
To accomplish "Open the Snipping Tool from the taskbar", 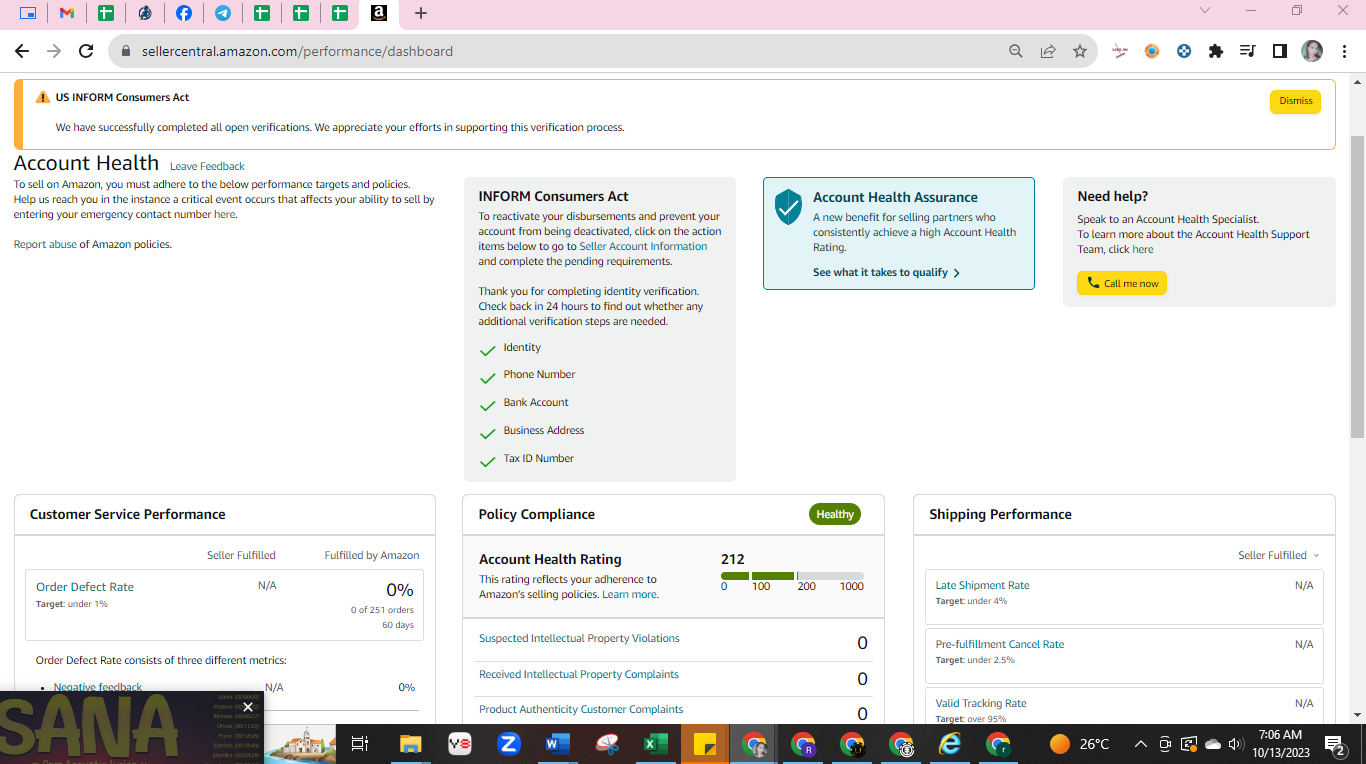I will point(607,744).
